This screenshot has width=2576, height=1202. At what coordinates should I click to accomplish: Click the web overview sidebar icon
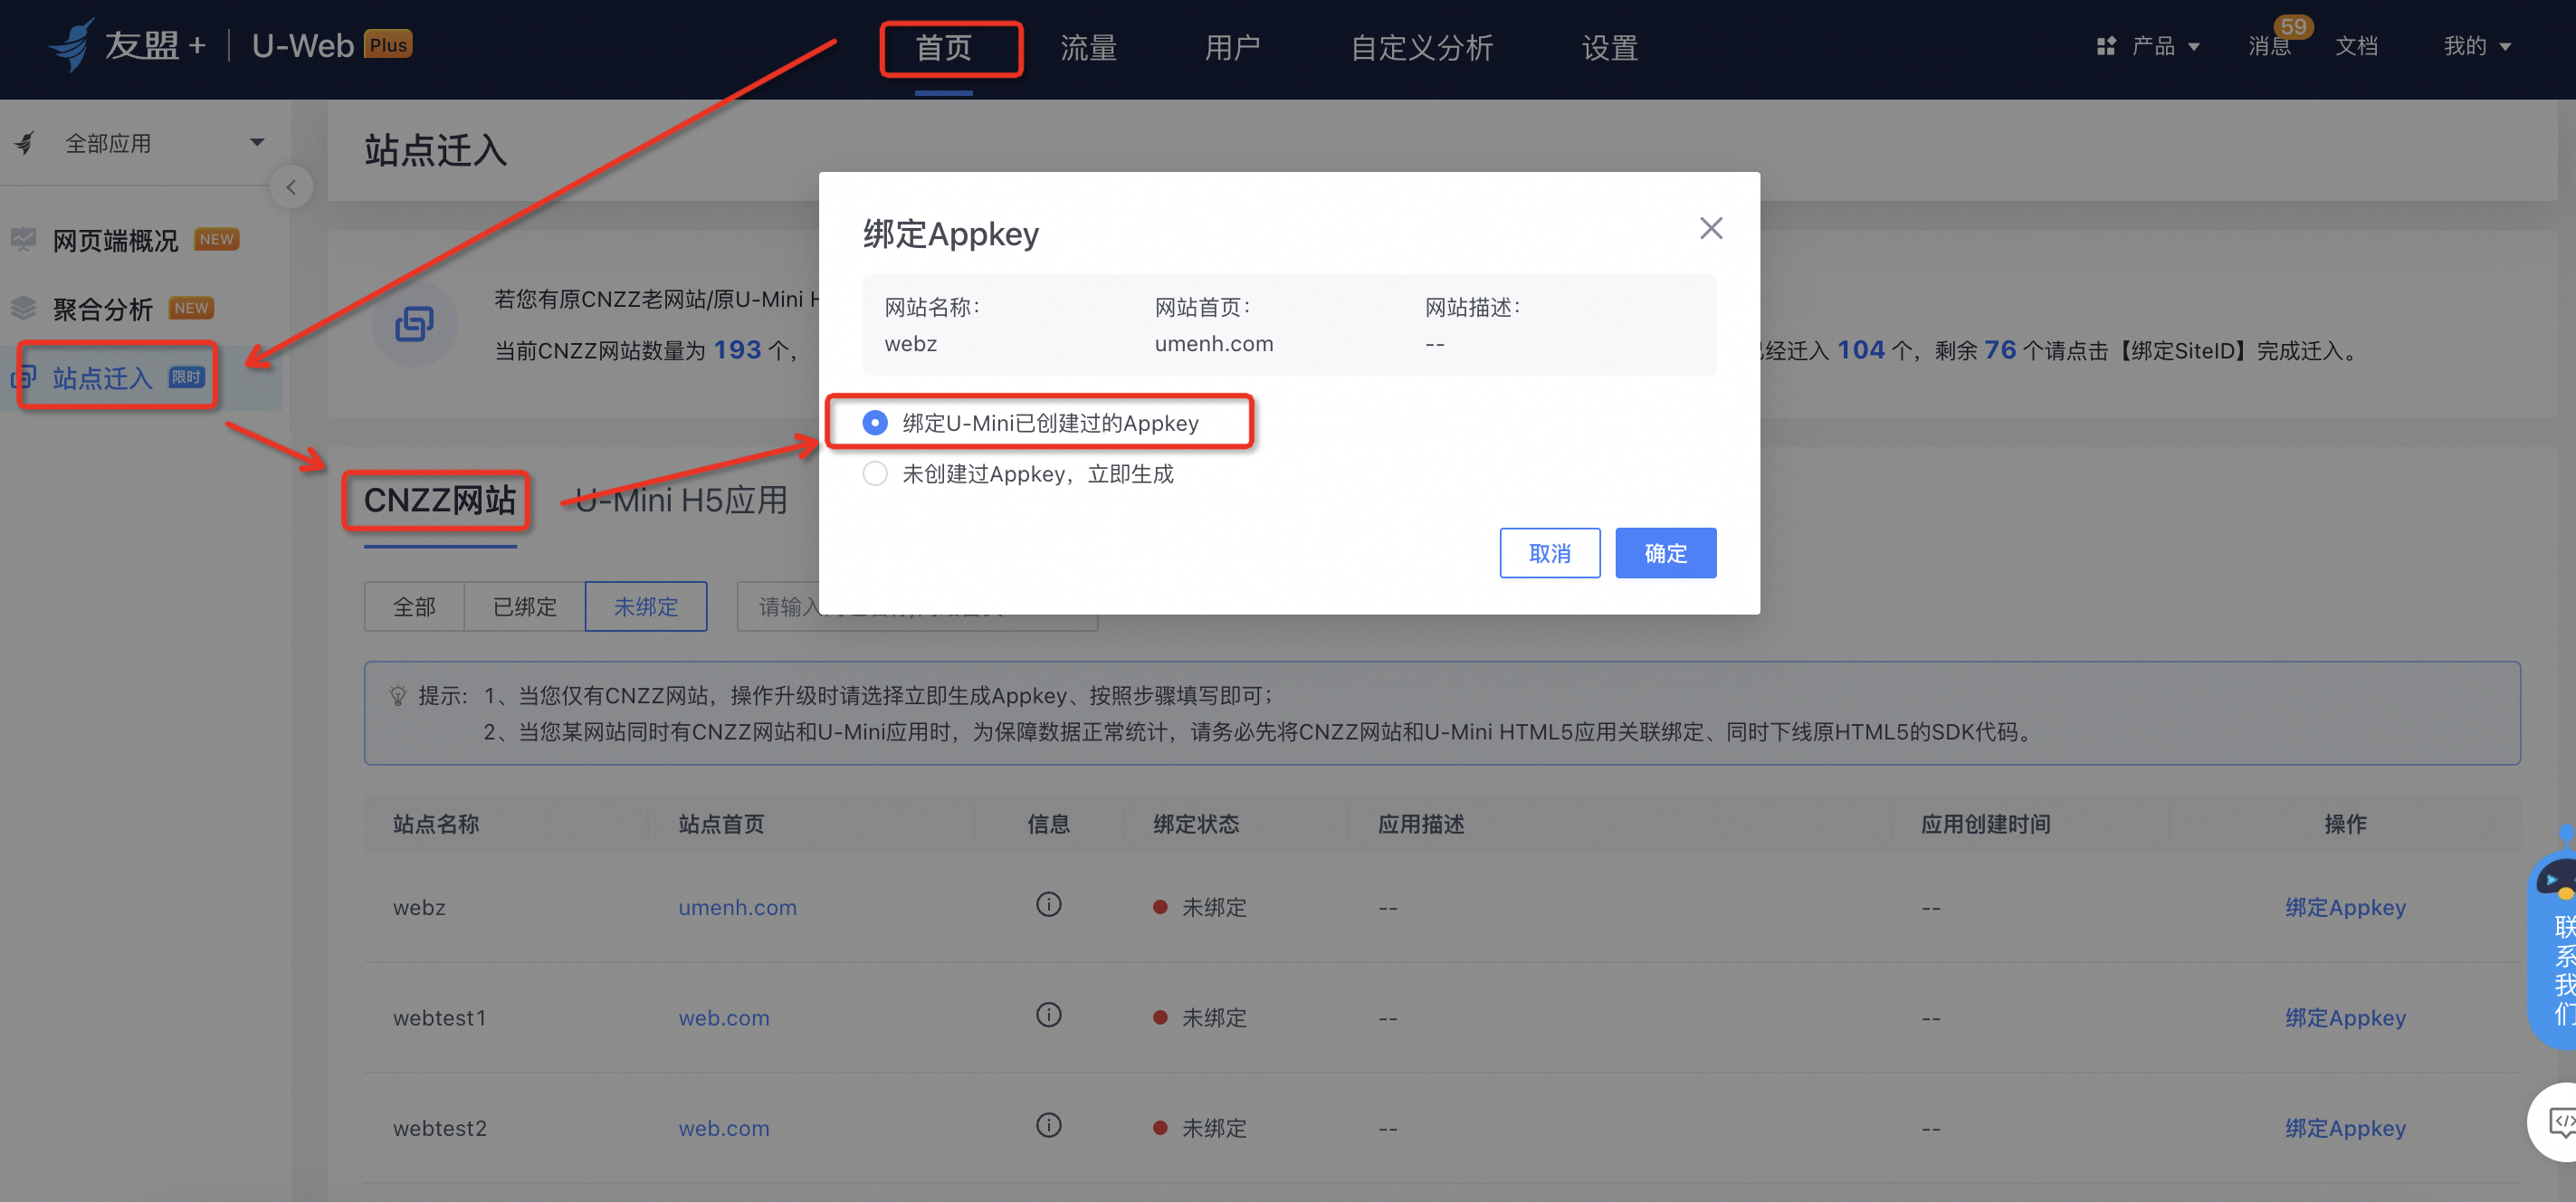click(x=24, y=240)
